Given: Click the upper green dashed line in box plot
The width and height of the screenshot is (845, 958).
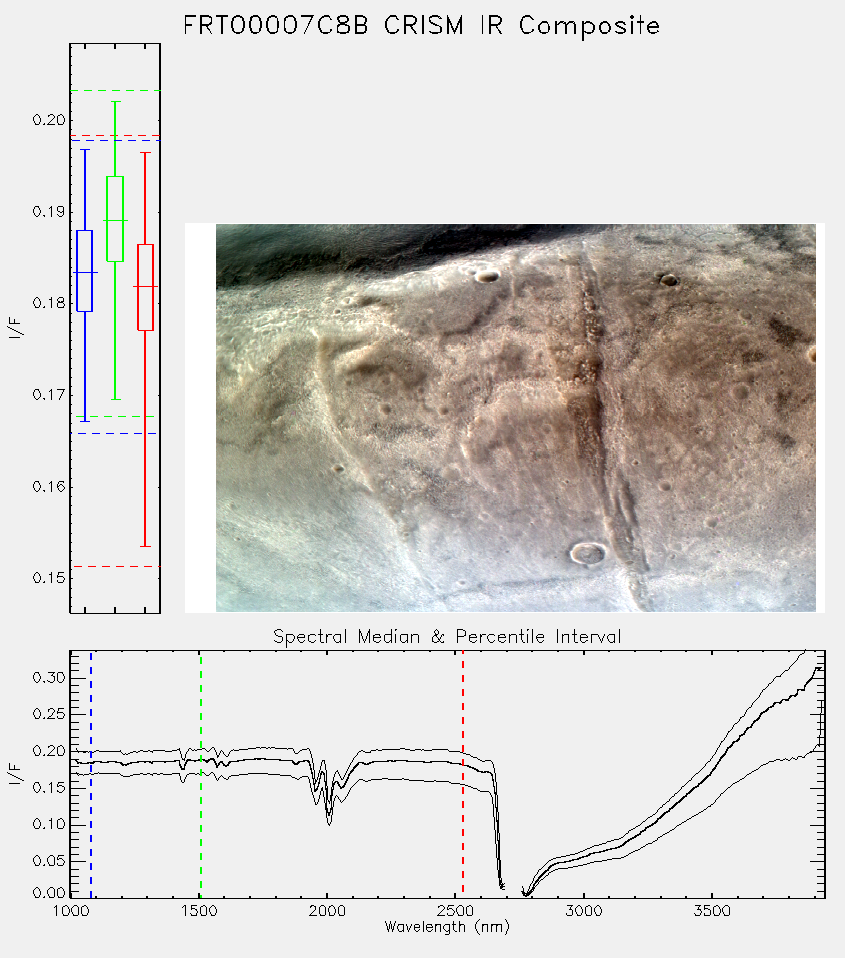Looking at the screenshot, I should point(115,90).
